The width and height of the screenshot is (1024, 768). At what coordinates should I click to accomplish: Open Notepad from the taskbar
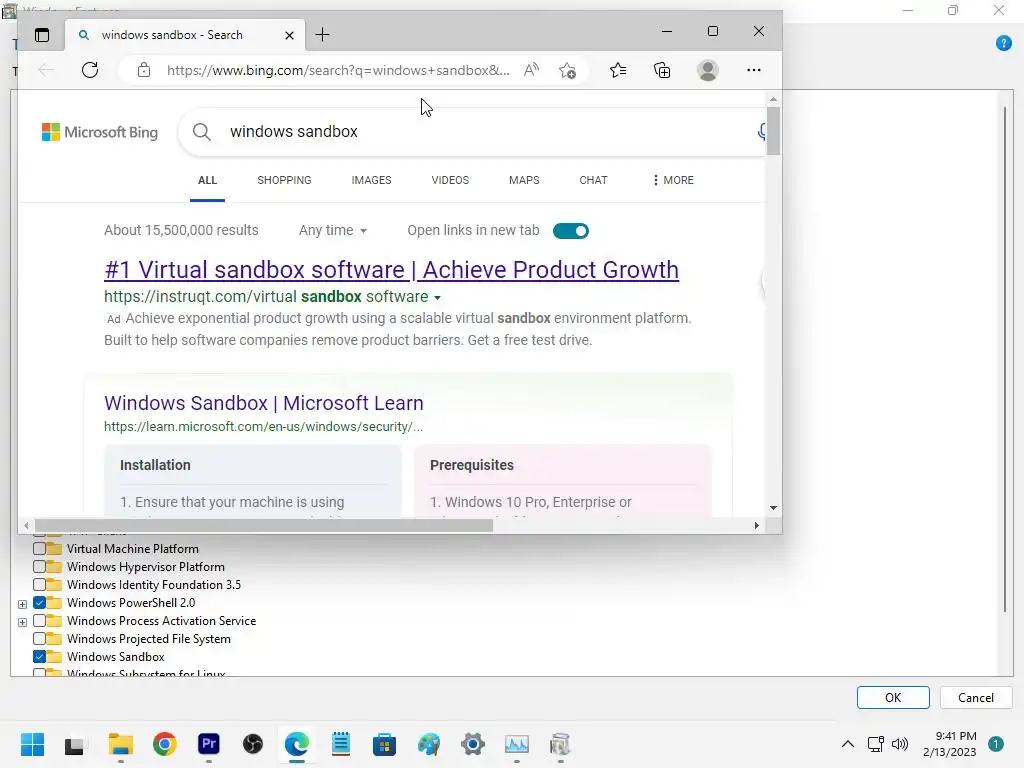(341, 744)
